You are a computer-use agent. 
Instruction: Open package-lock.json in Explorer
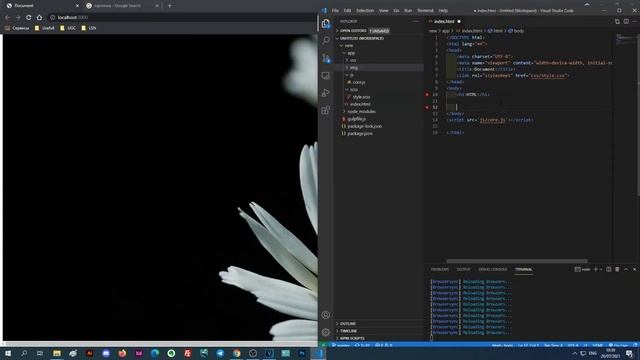tap(364, 126)
